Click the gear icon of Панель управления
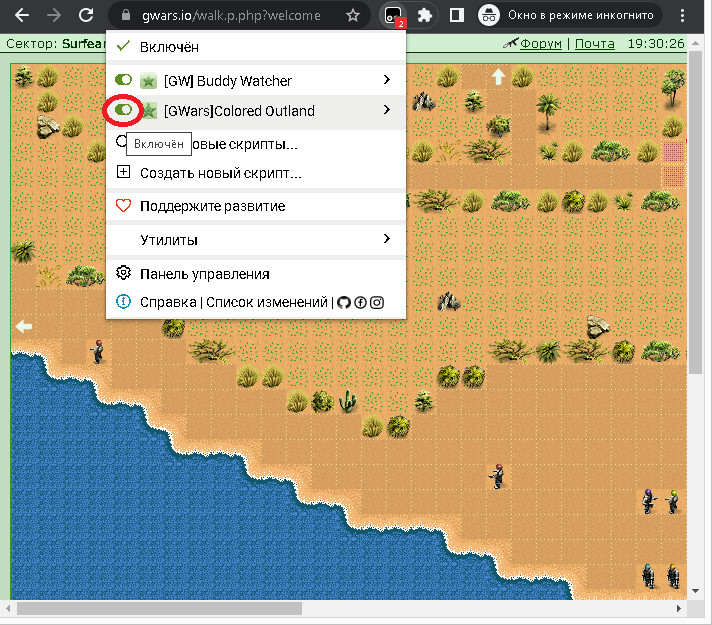 [x=123, y=273]
